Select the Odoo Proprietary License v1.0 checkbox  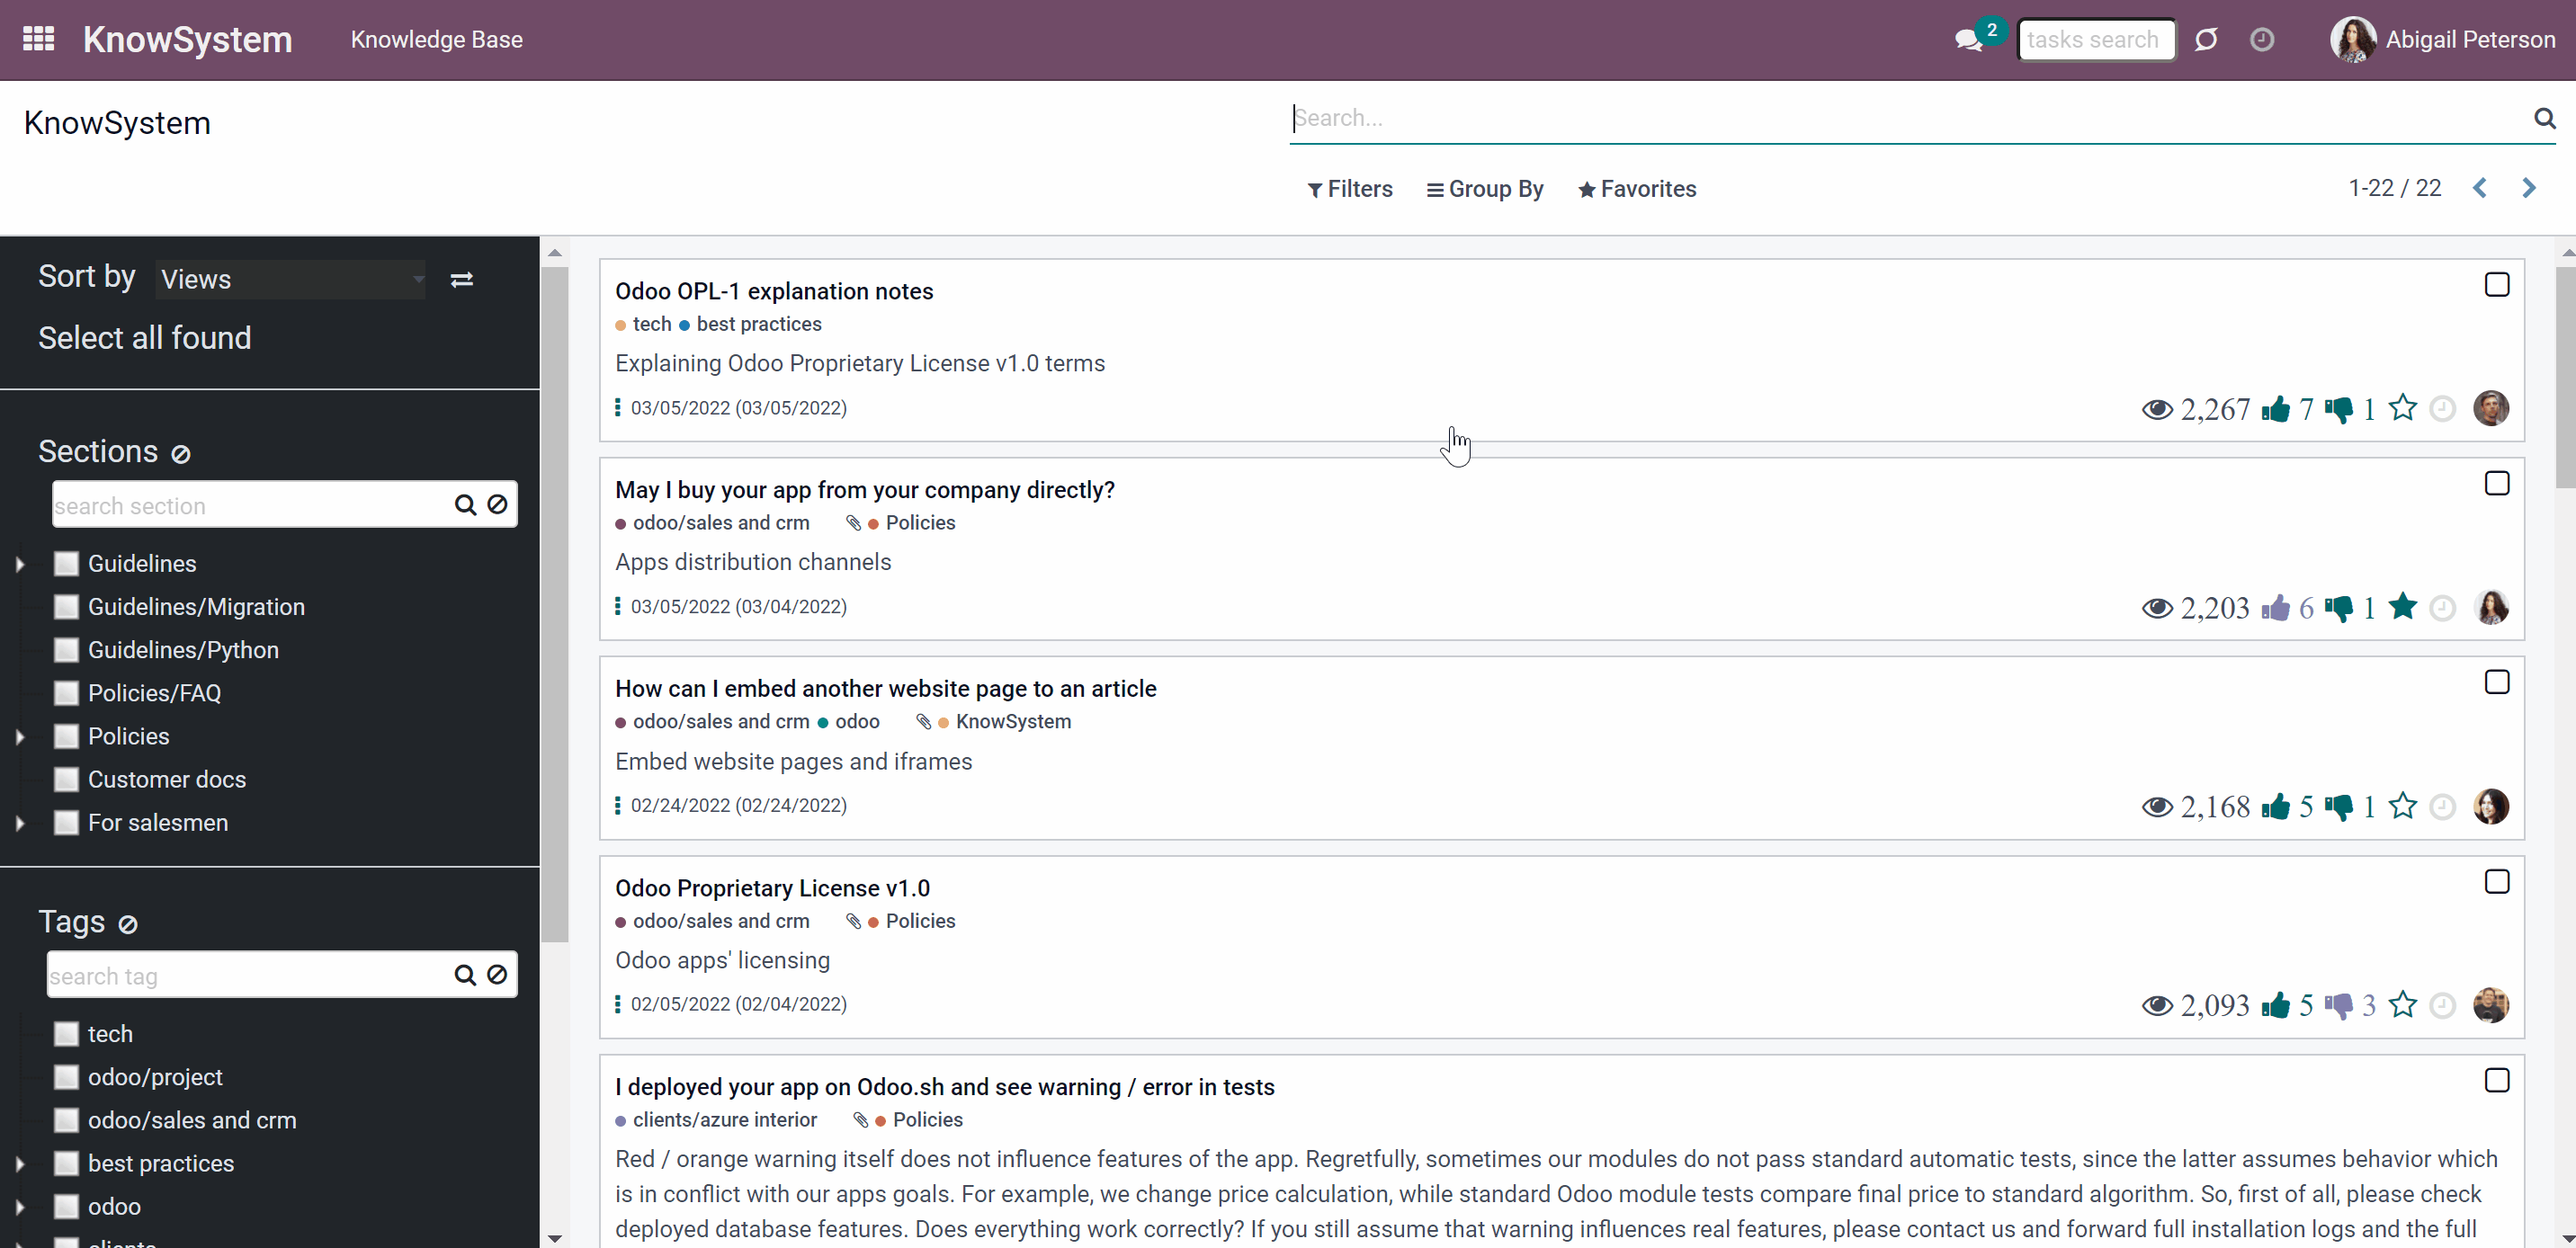(2497, 882)
